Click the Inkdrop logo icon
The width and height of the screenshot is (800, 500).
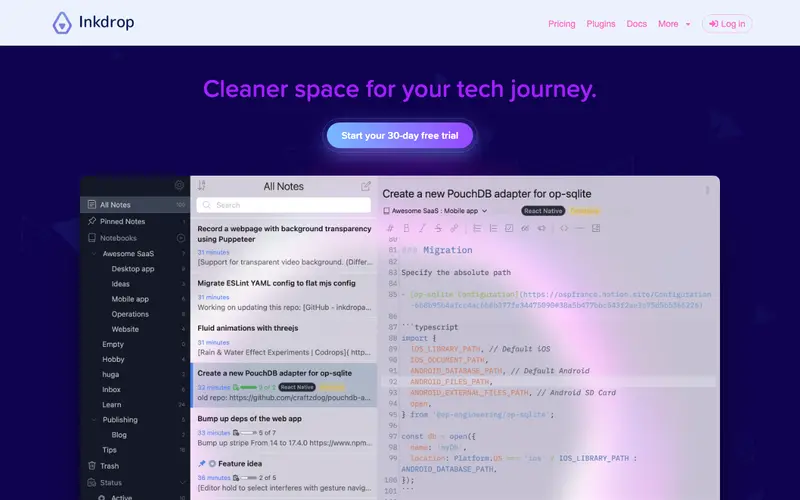62,23
